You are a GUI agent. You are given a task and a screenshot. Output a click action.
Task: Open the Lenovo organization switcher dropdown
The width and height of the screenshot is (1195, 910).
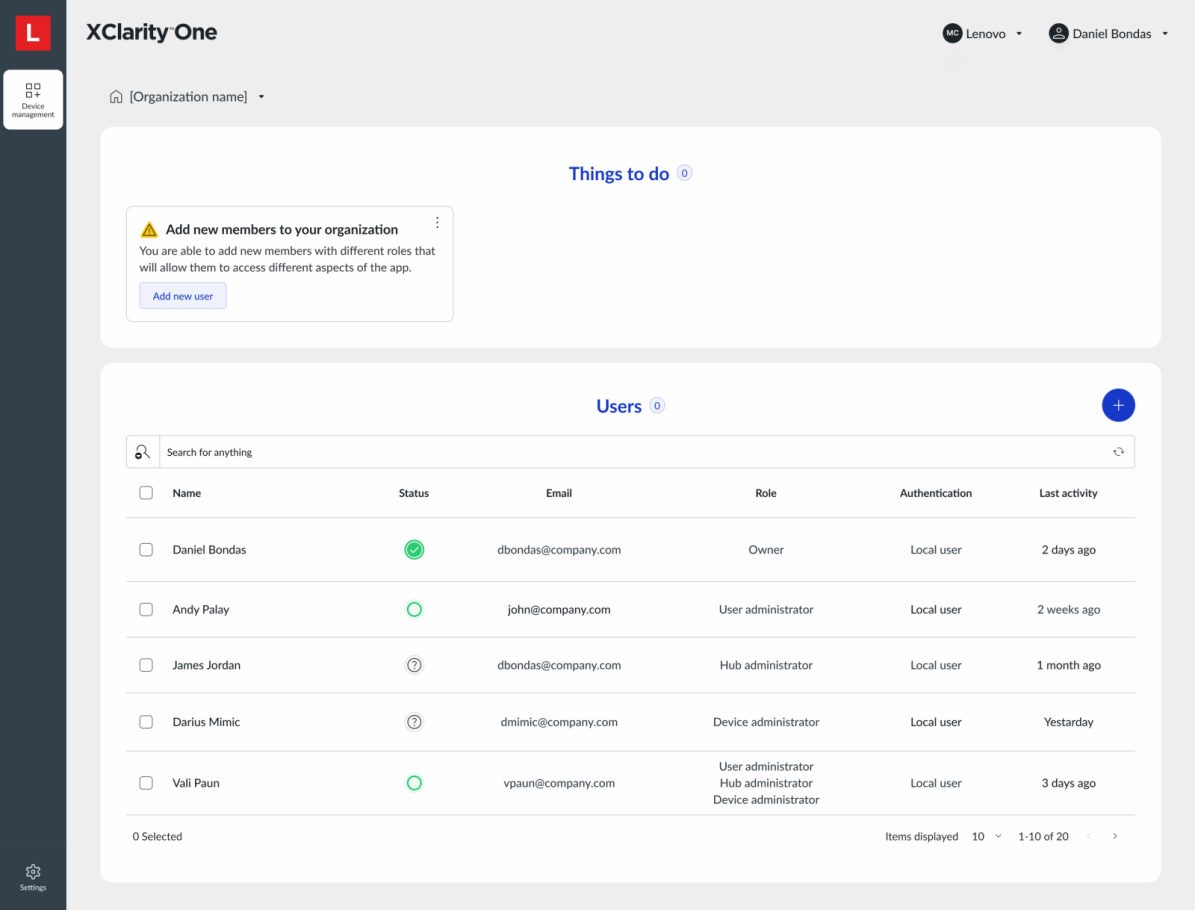984,34
